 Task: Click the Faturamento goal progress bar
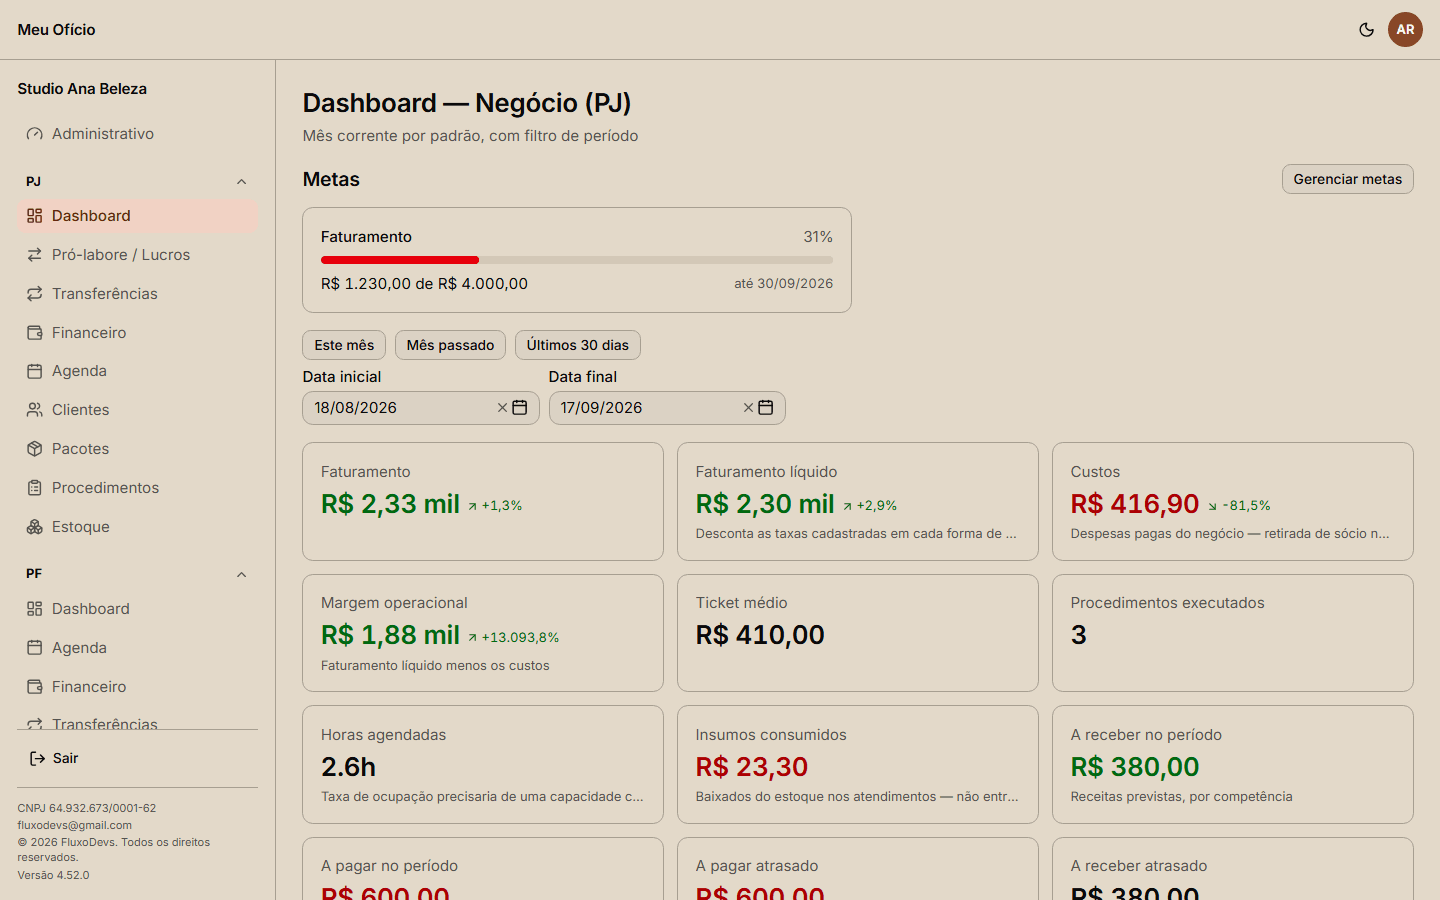pos(577,260)
